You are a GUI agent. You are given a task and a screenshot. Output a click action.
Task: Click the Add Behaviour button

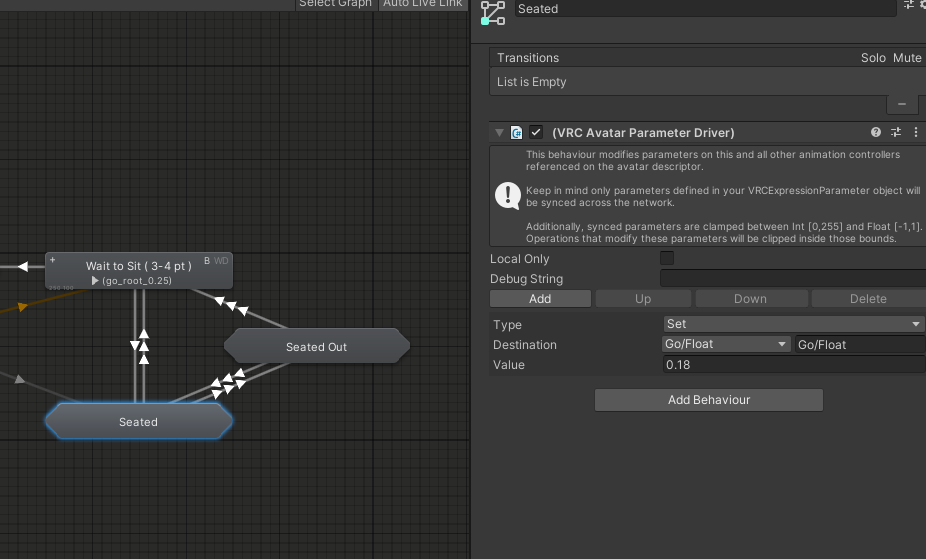click(709, 400)
